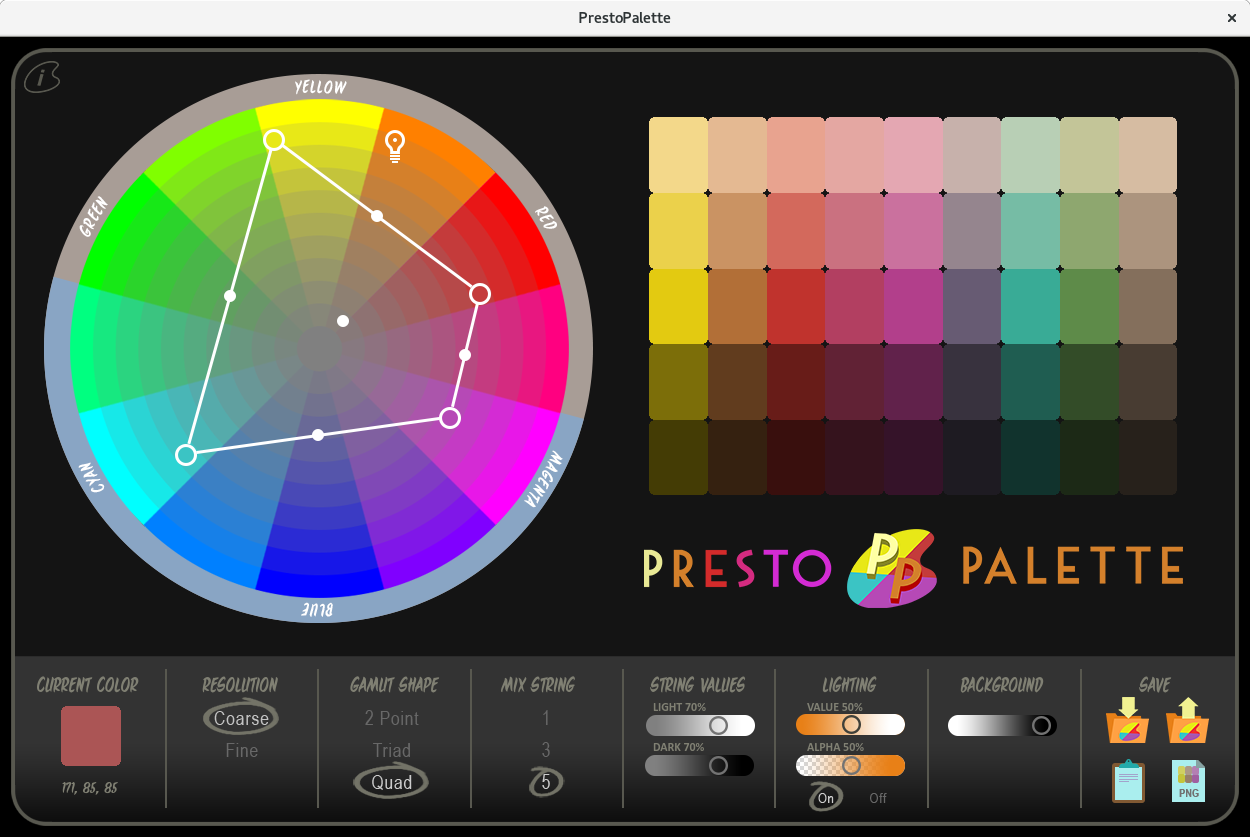Image resolution: width=1250 pixels, height=837 pixels.
Task: Click the gamut center point dot
Action: [x=343, y=321]
